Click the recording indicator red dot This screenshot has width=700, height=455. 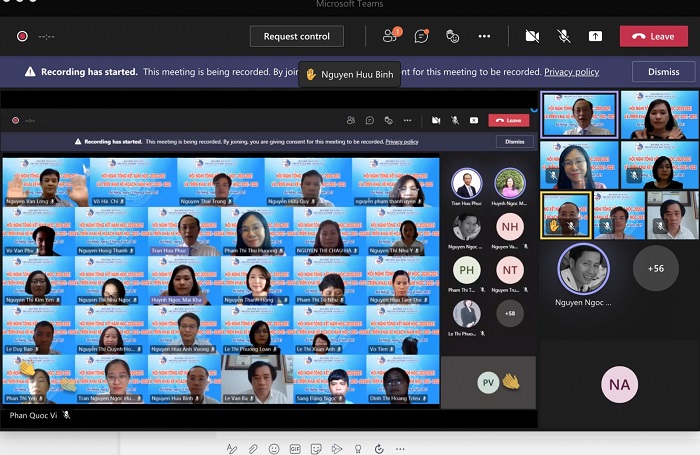(22, 37)
